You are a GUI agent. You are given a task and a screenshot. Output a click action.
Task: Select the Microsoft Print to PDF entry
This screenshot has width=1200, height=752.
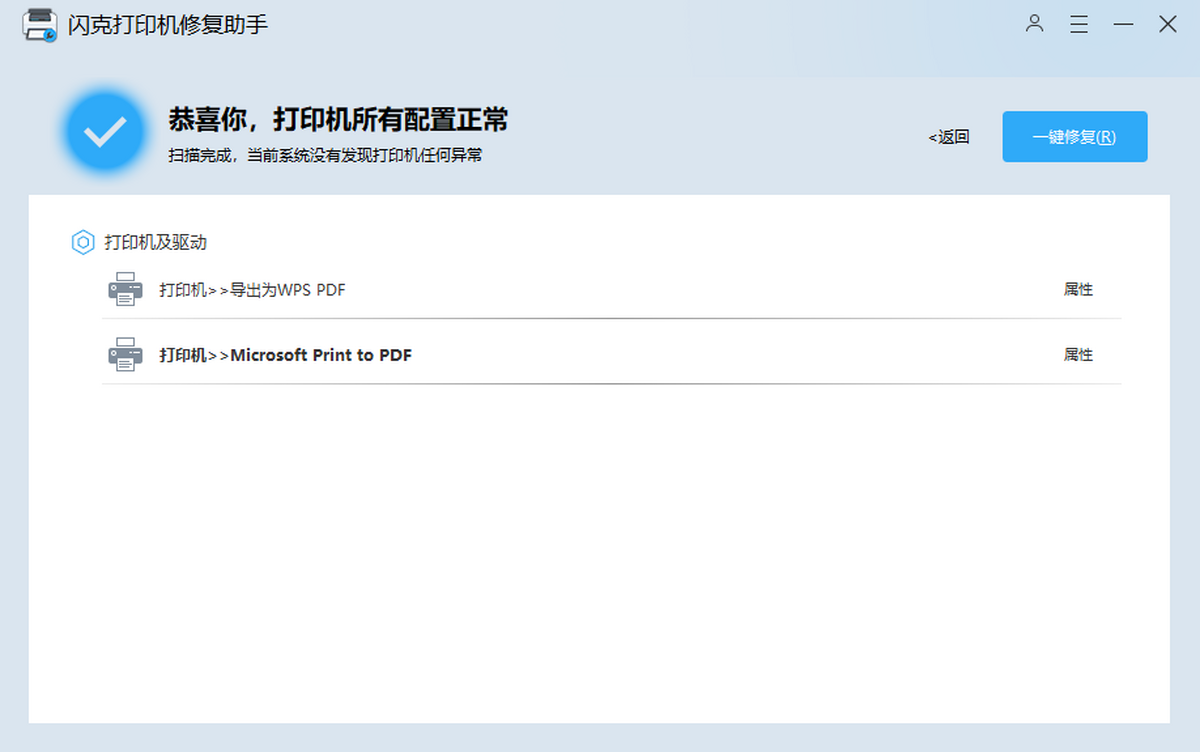pyautogui.click(x=285, y=355)
